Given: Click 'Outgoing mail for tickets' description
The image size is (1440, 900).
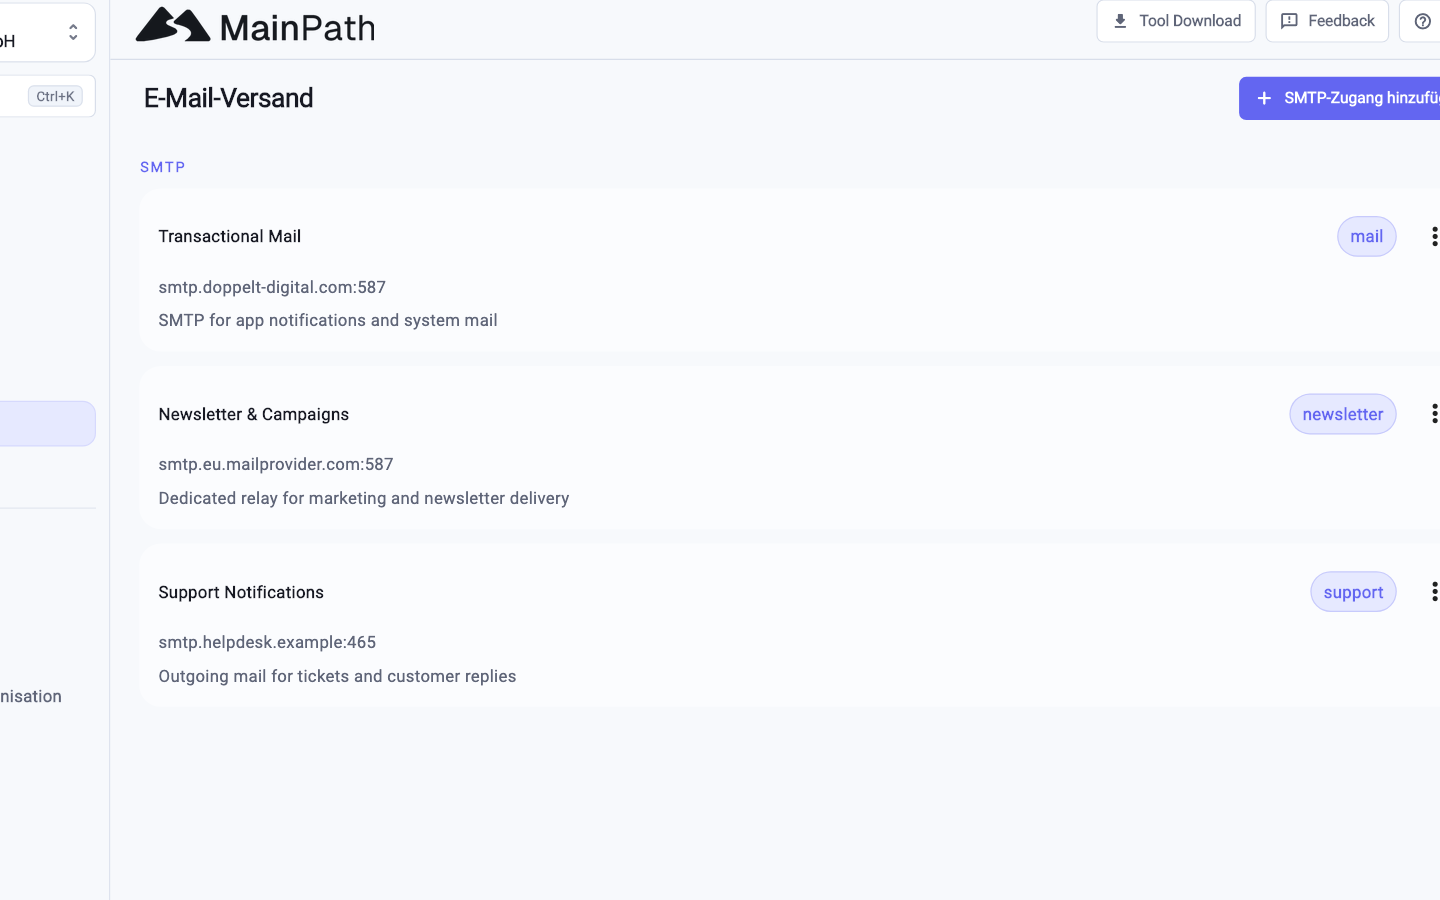Looking at the screenshot, I should (x=337, y=676).
